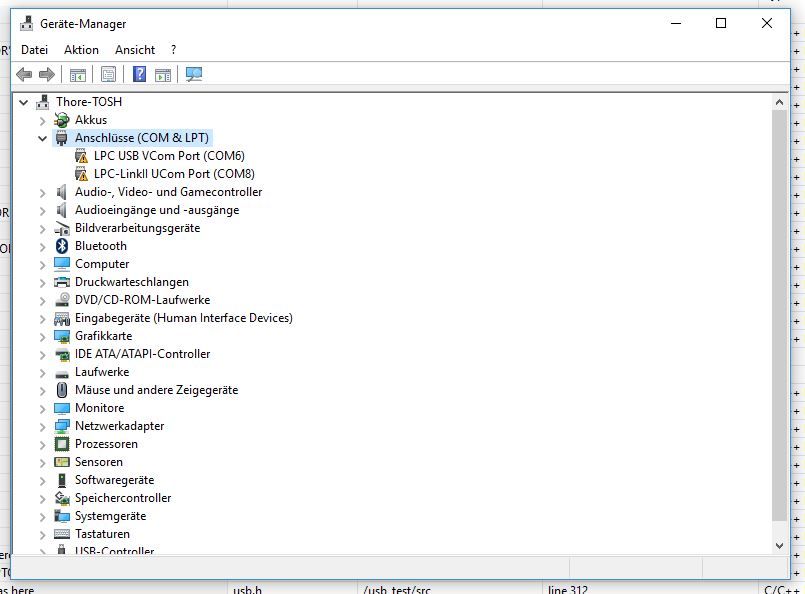Collapse the Thore-TOSH root node
Image resolution: width=805 pixels, height=594 pixels.
coord(24,102)
